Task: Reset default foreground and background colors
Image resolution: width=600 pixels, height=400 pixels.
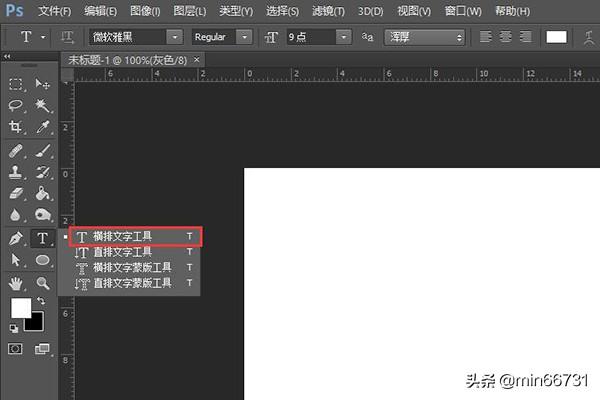Action: [14, 328]
